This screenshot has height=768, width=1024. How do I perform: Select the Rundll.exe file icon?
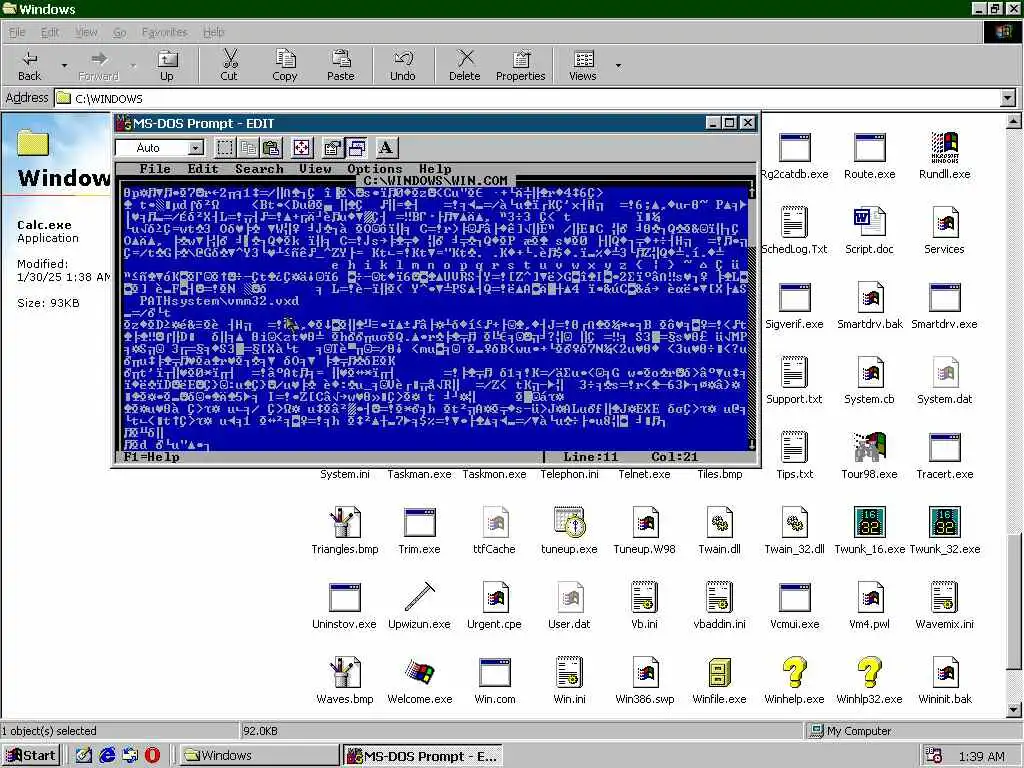[x=944, y=157]
